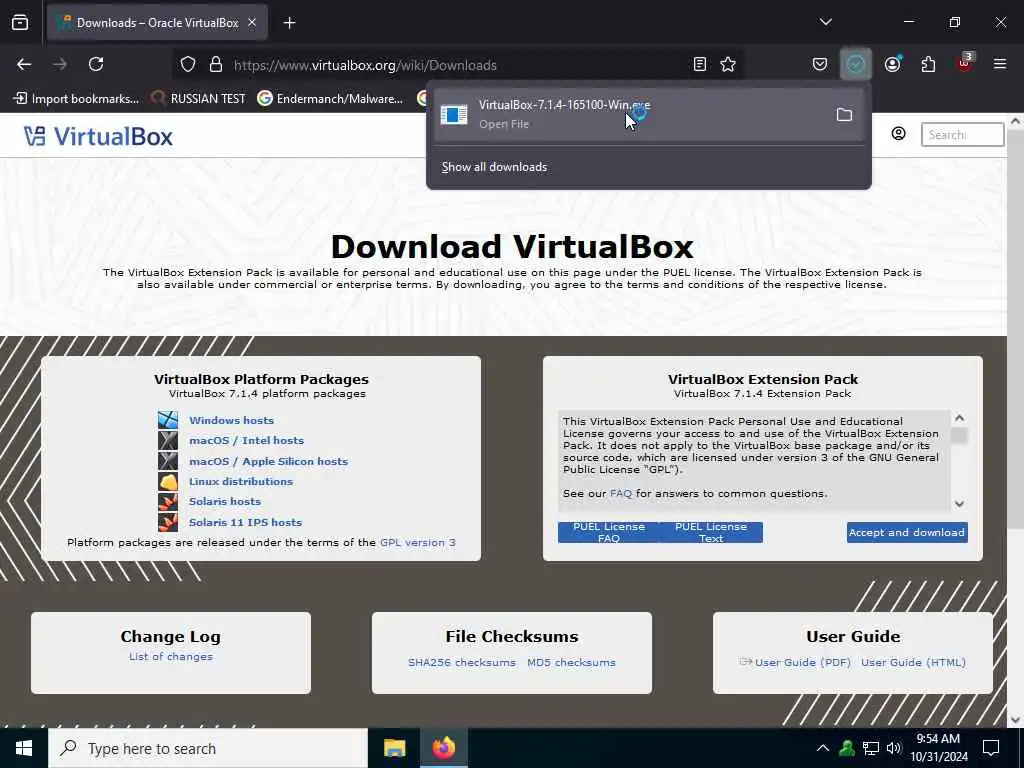Click the Windows hosts OS icon
The image size is (1024, 768).
pyautogui.click(x=168, y=420)
